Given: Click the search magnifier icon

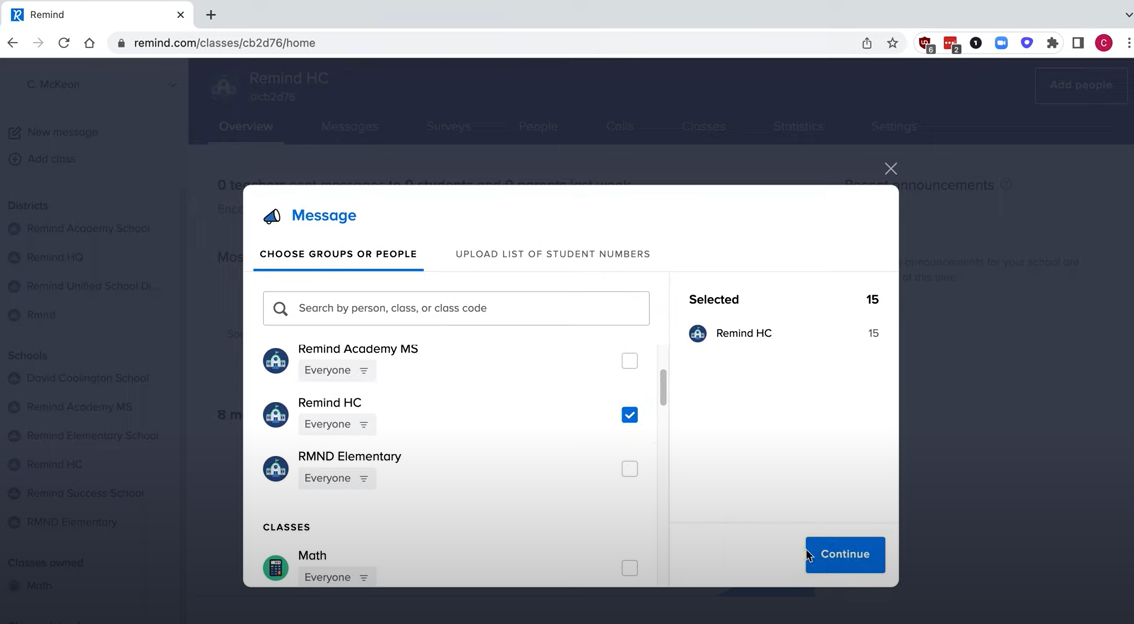Looking at the screenshot, I should coord(281,309).
